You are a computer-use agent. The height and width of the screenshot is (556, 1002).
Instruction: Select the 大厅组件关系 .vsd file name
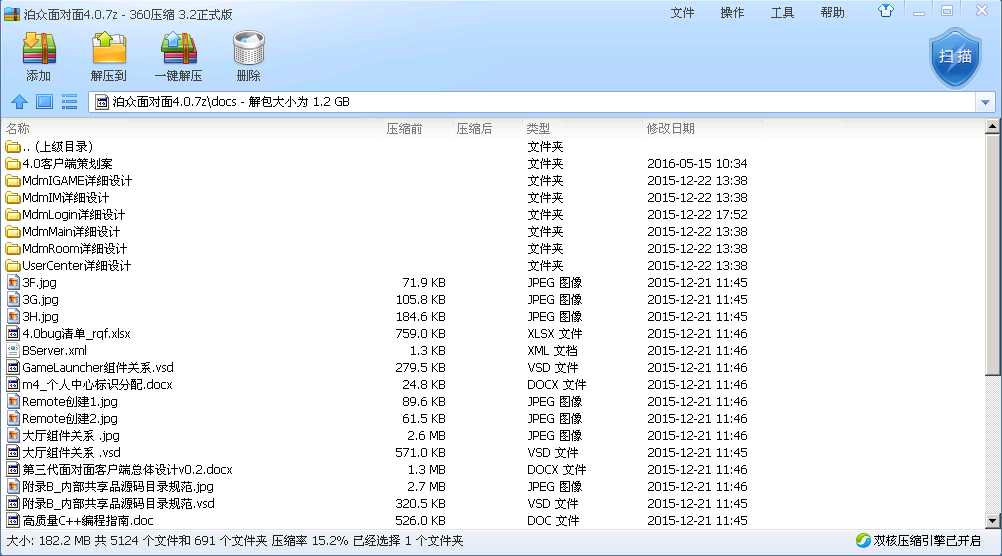tap(71, 452)
